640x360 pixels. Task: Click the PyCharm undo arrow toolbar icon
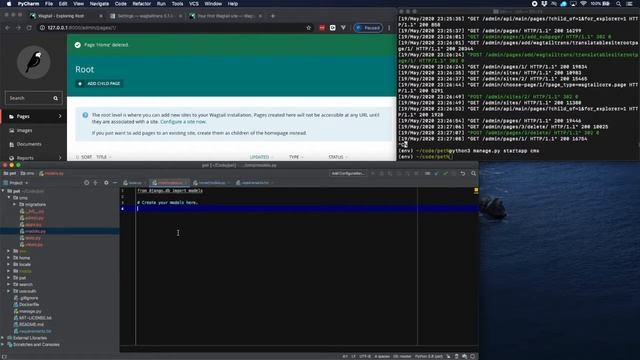click(x=463, y=173)
